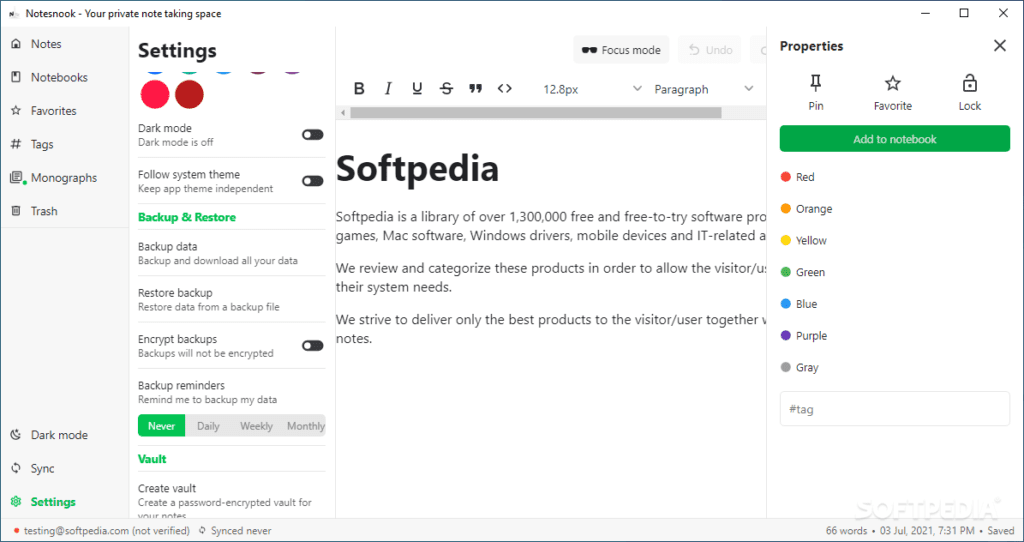Turn on Follow system theme toggle
Viewport: 1024px width, 542px height.
[313, 181]
